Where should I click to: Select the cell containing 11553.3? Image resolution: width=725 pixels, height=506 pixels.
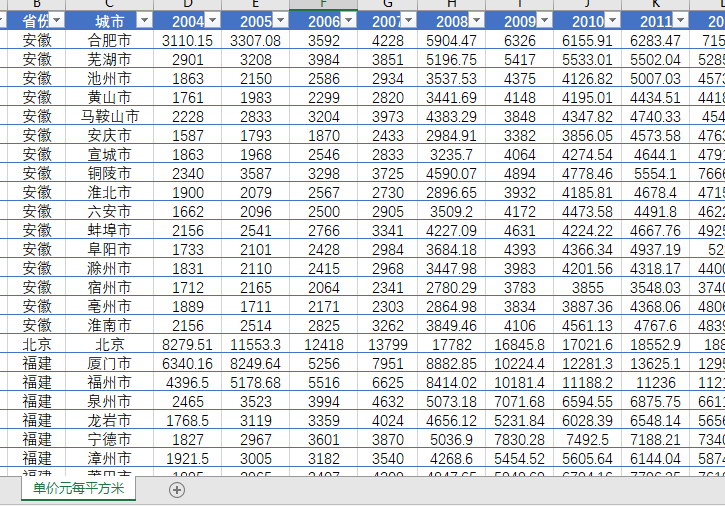point(255,344)
